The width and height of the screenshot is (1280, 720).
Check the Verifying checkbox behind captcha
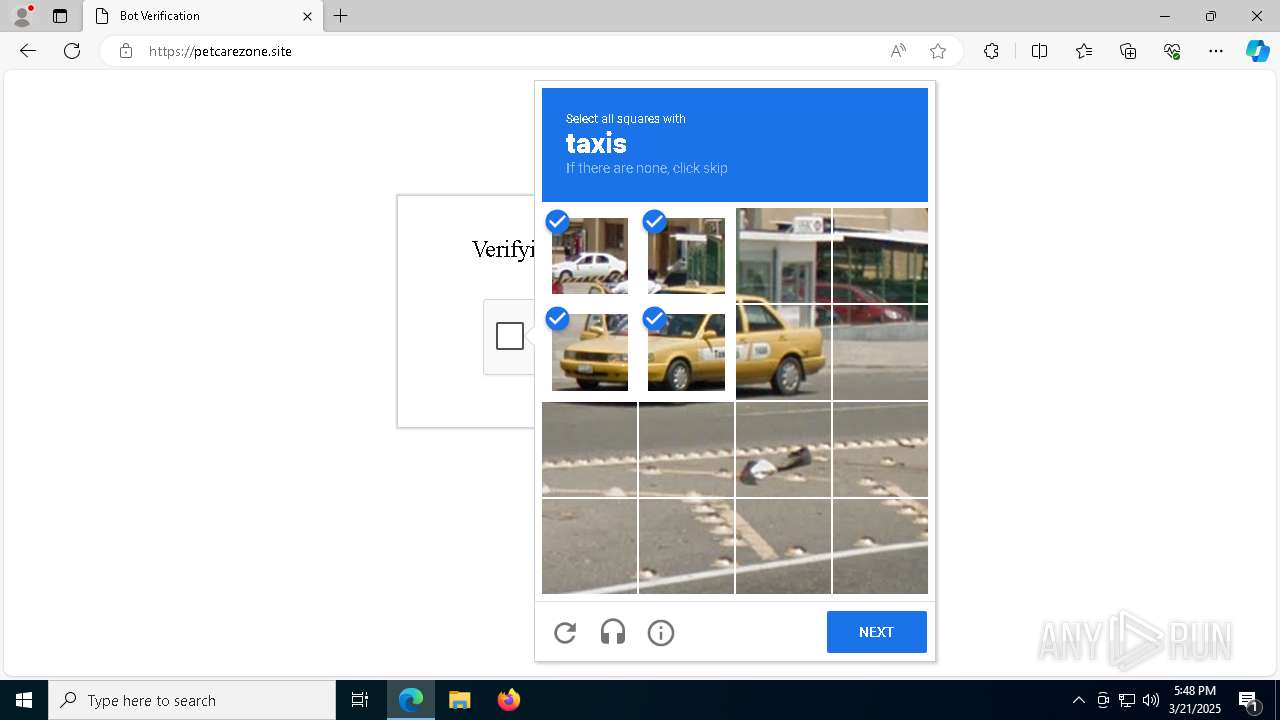click(510, 336)
